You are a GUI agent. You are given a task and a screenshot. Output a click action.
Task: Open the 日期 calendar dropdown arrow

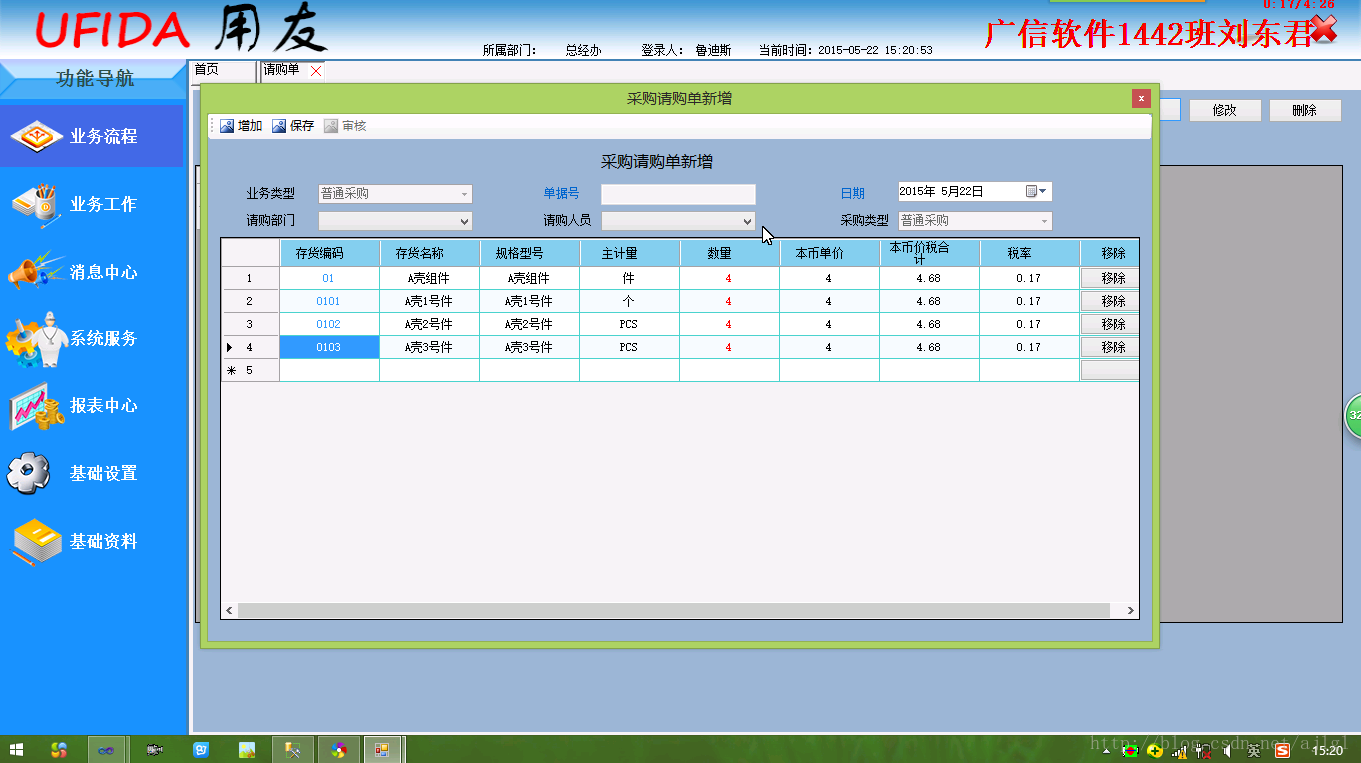[1043, 192]
